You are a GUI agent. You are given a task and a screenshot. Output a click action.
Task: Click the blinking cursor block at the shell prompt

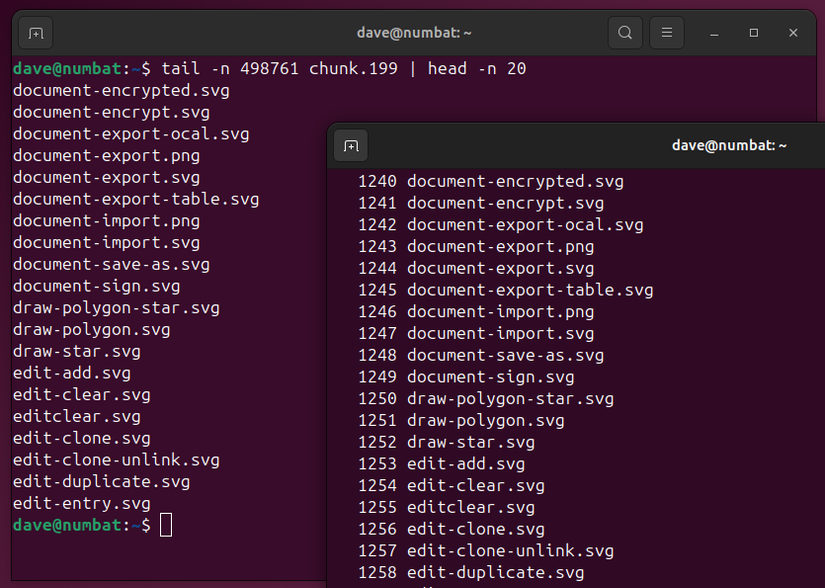(166, 524)
